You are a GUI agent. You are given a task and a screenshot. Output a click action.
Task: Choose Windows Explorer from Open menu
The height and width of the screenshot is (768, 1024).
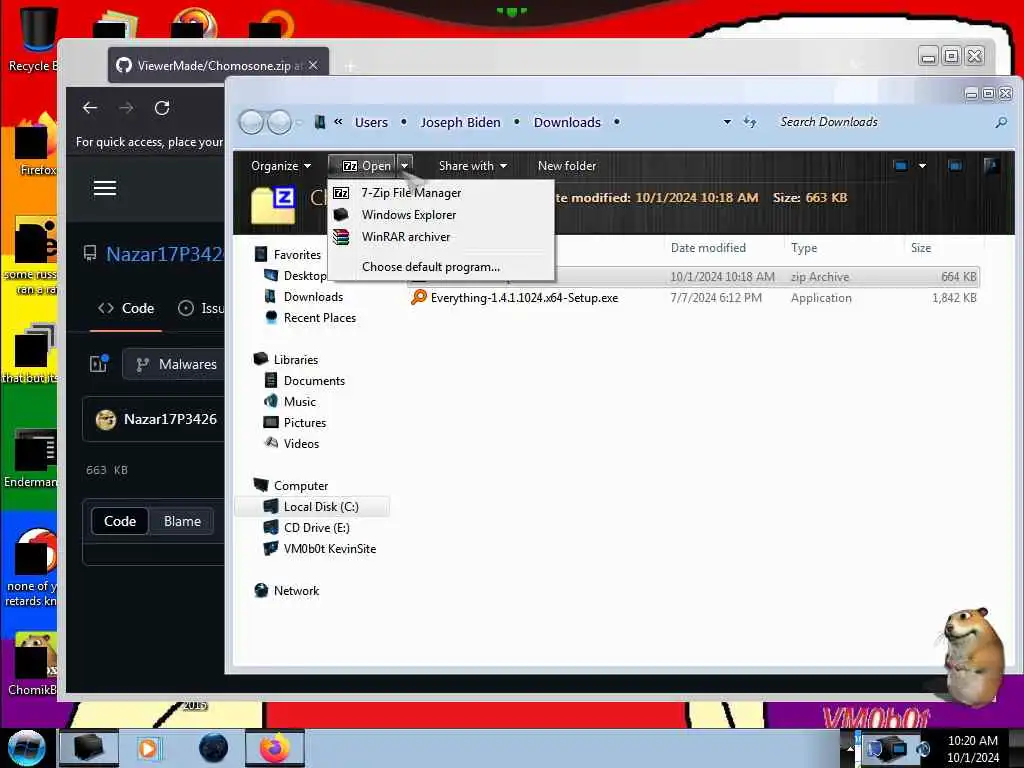click(x=409, y=215)
